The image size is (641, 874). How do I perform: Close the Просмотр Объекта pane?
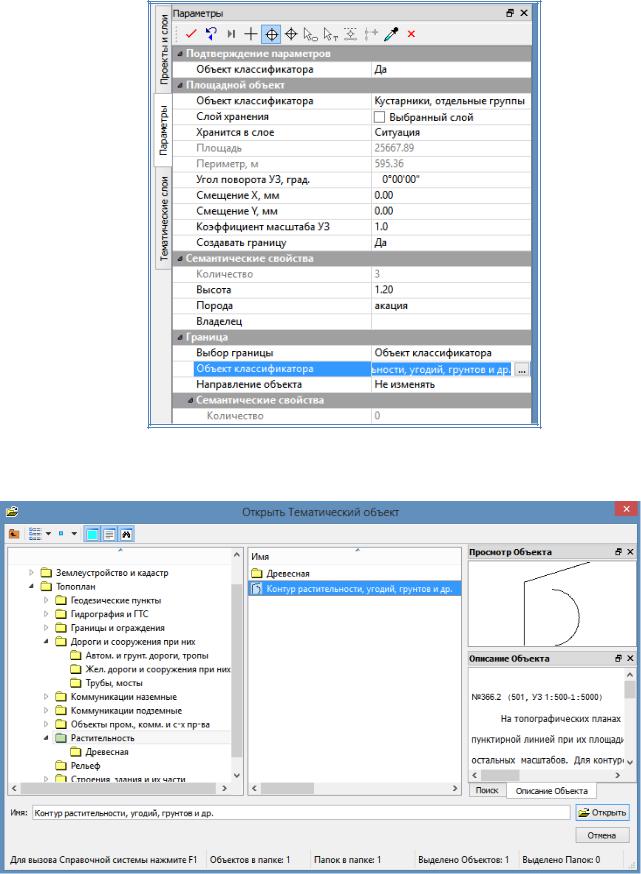(630, 552)
